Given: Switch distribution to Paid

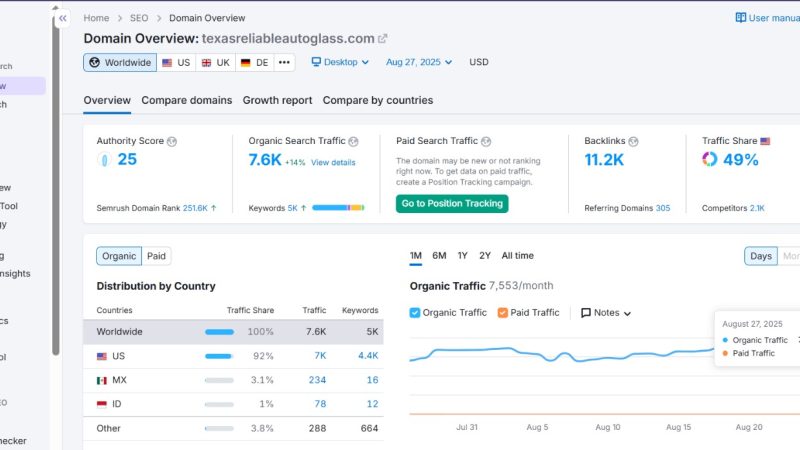Looking at the screenshot, I should (x=156, y=256).
